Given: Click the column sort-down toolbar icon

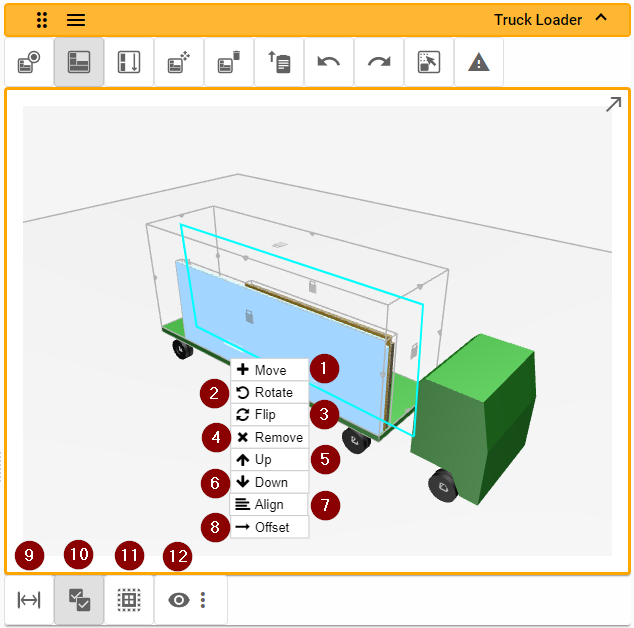Looking at the screenshot, I should 129,62.
